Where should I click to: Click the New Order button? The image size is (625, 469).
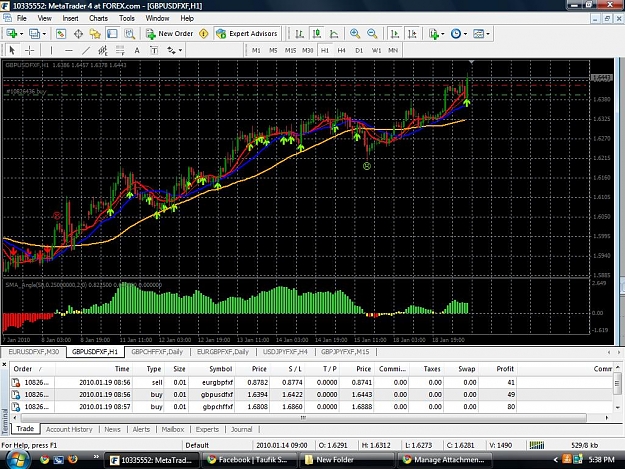pyautogui.click(x=169, y=34)
